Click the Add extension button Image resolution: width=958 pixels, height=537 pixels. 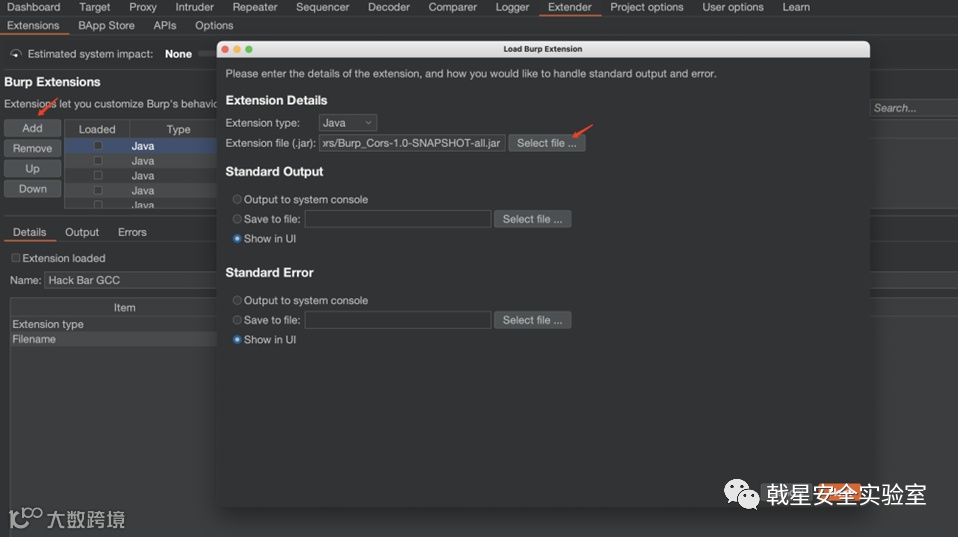coord(32,128)
